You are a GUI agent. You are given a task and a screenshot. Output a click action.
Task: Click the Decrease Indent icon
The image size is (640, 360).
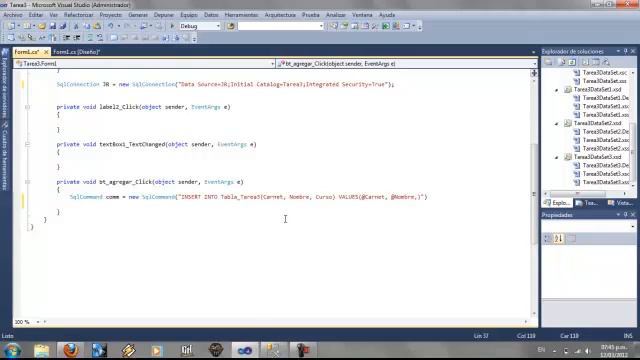pyautogui.click(x=66, y=38)
